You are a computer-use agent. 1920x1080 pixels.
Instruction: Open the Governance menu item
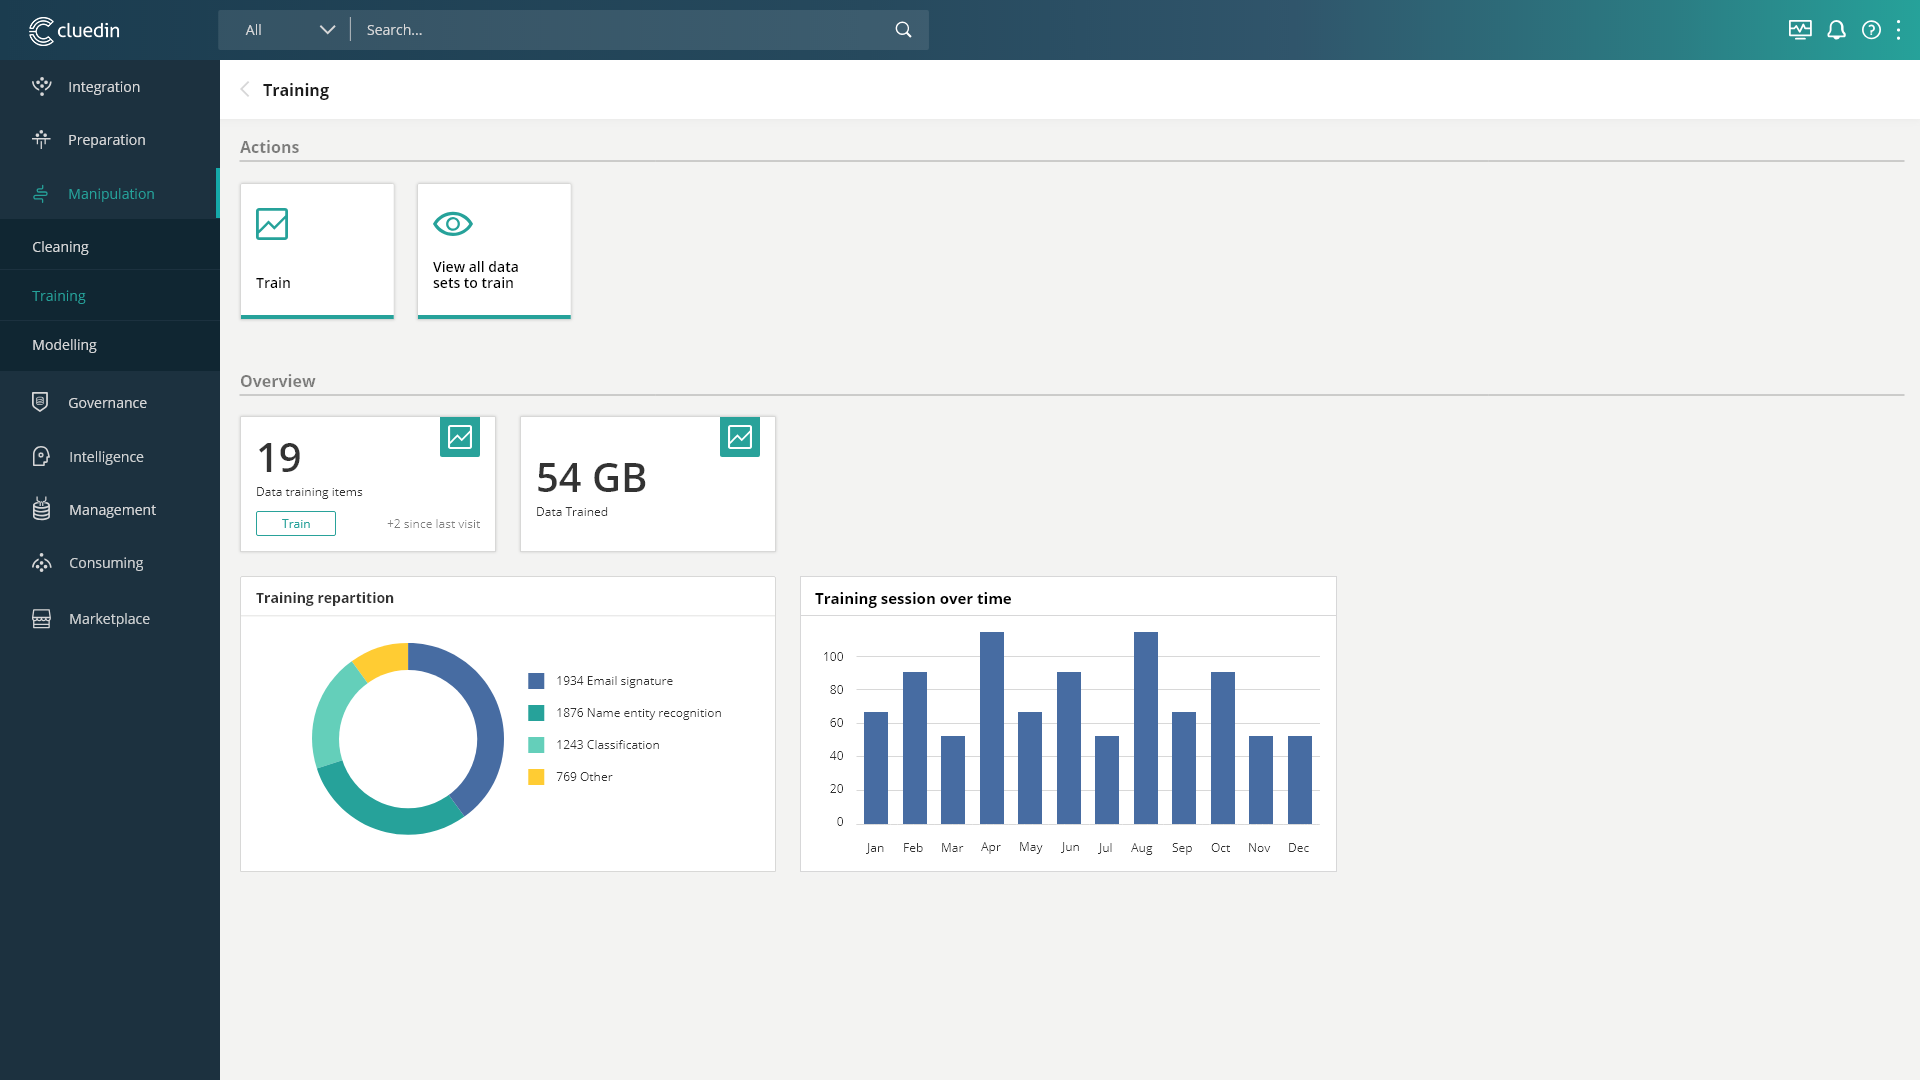110,402
